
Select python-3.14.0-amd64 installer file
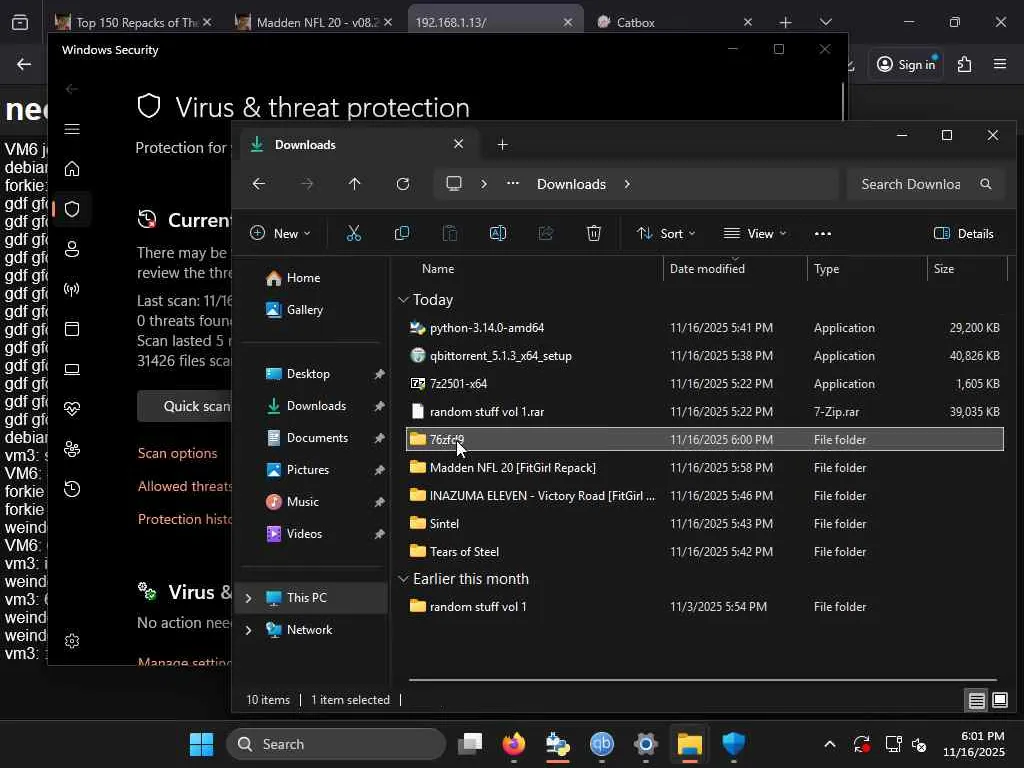(705, 328)
